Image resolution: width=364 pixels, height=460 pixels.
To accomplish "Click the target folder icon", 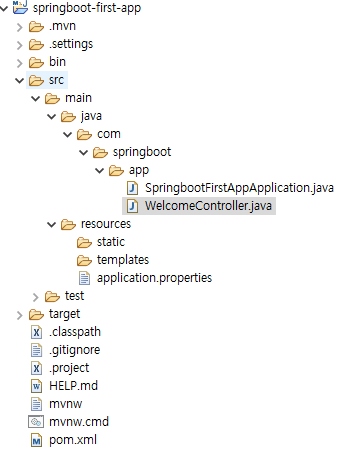I will pyautogui.click(x=36, y=314).
